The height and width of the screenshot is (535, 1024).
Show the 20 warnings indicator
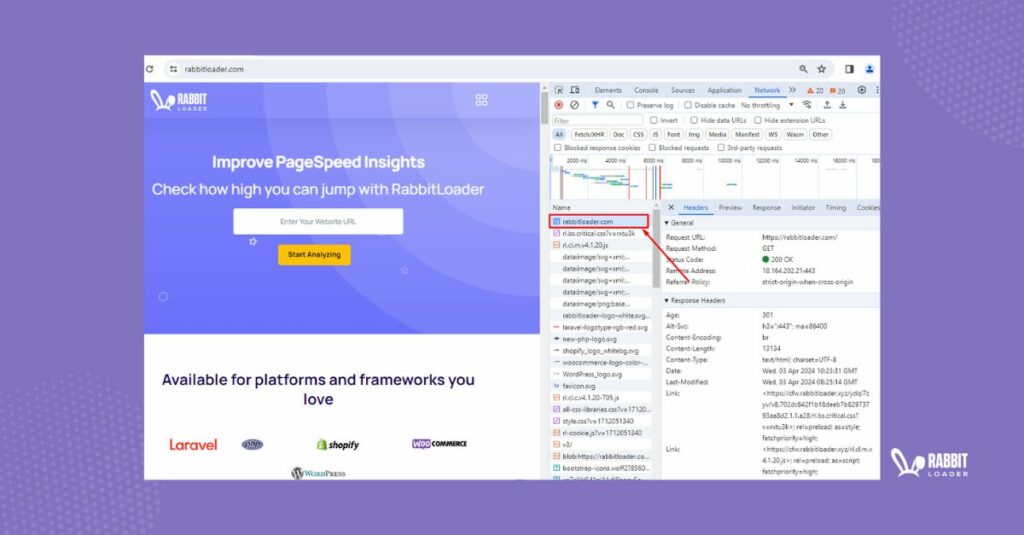point(815,91)
